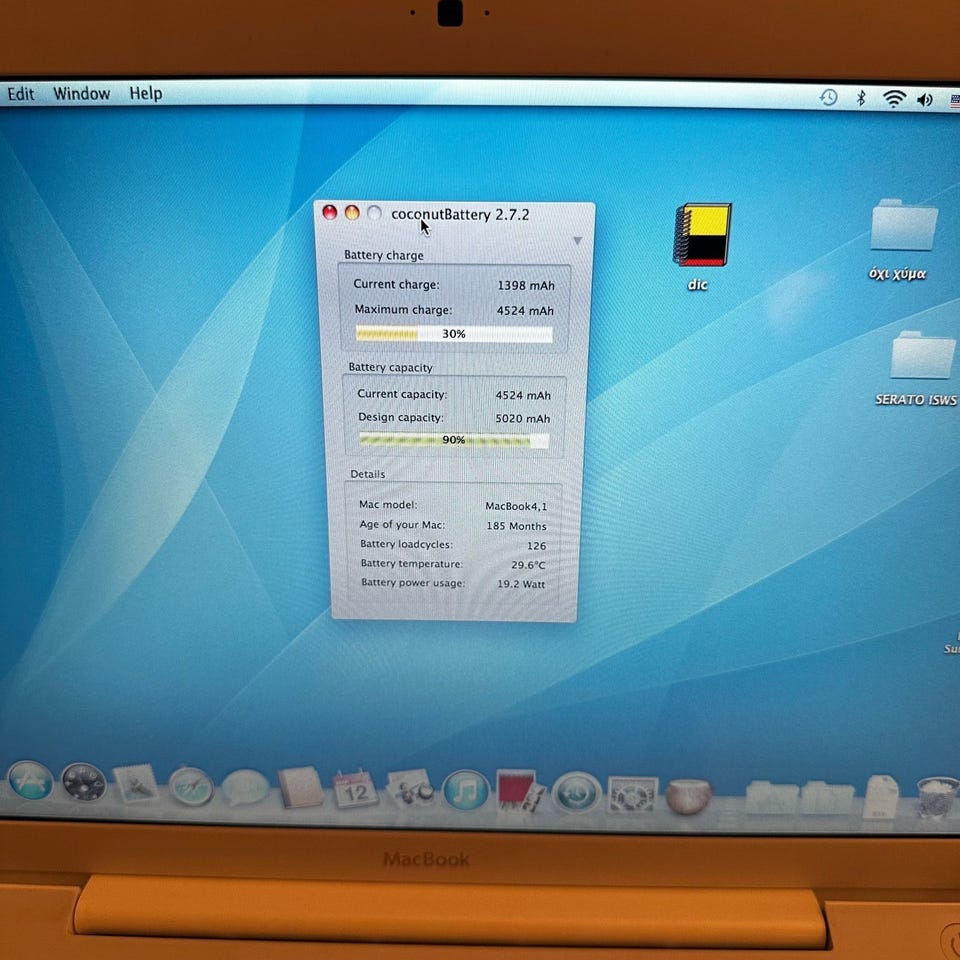Click the 29.6°C value
This screenshot has width=960, height=960.
528,565
